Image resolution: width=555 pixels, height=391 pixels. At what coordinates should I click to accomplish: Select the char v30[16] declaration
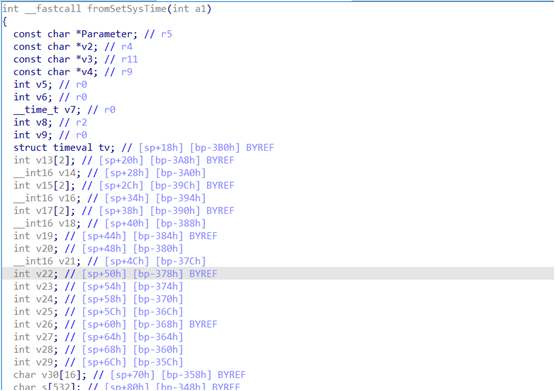50,375
